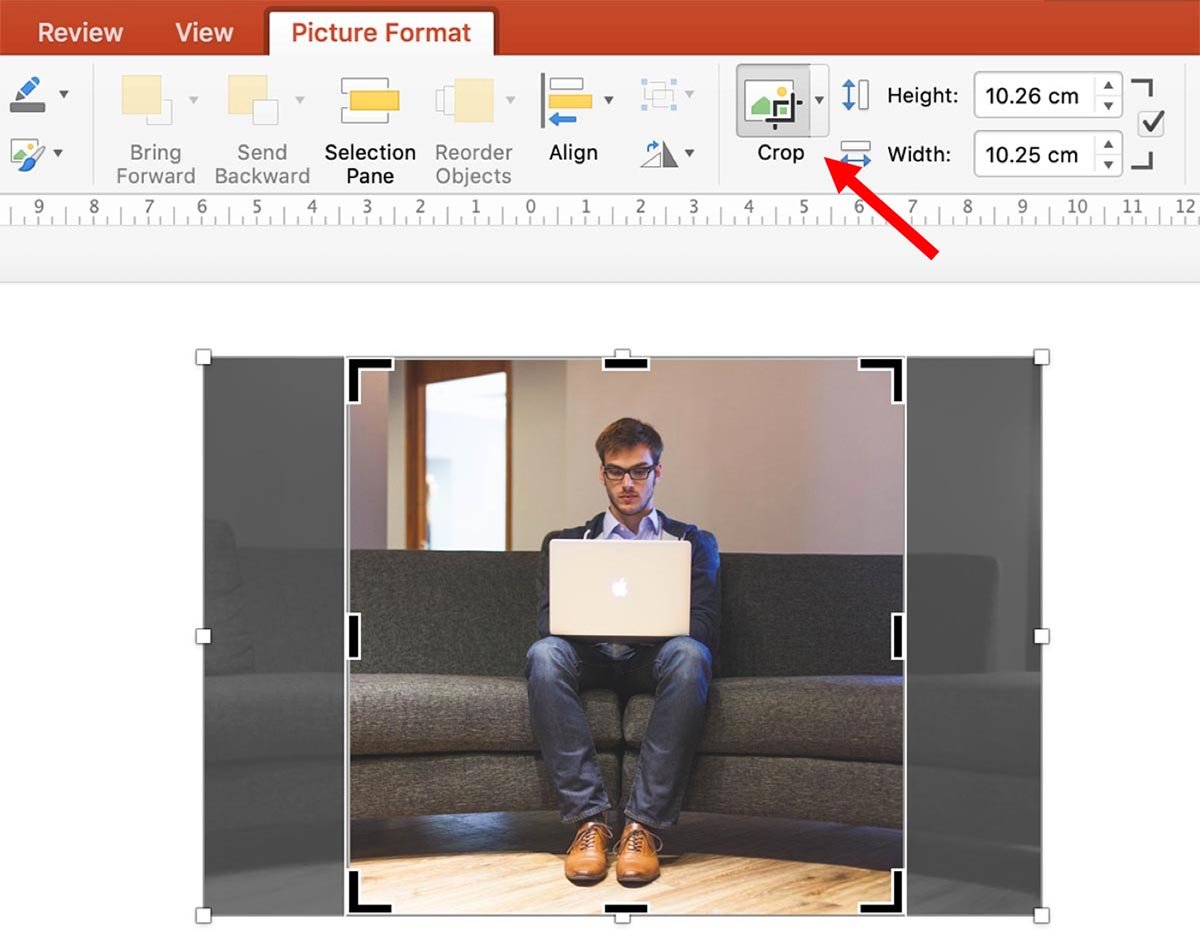Click the Send Backward icon
Screen dimensions: 1200x931
[253, 100]
